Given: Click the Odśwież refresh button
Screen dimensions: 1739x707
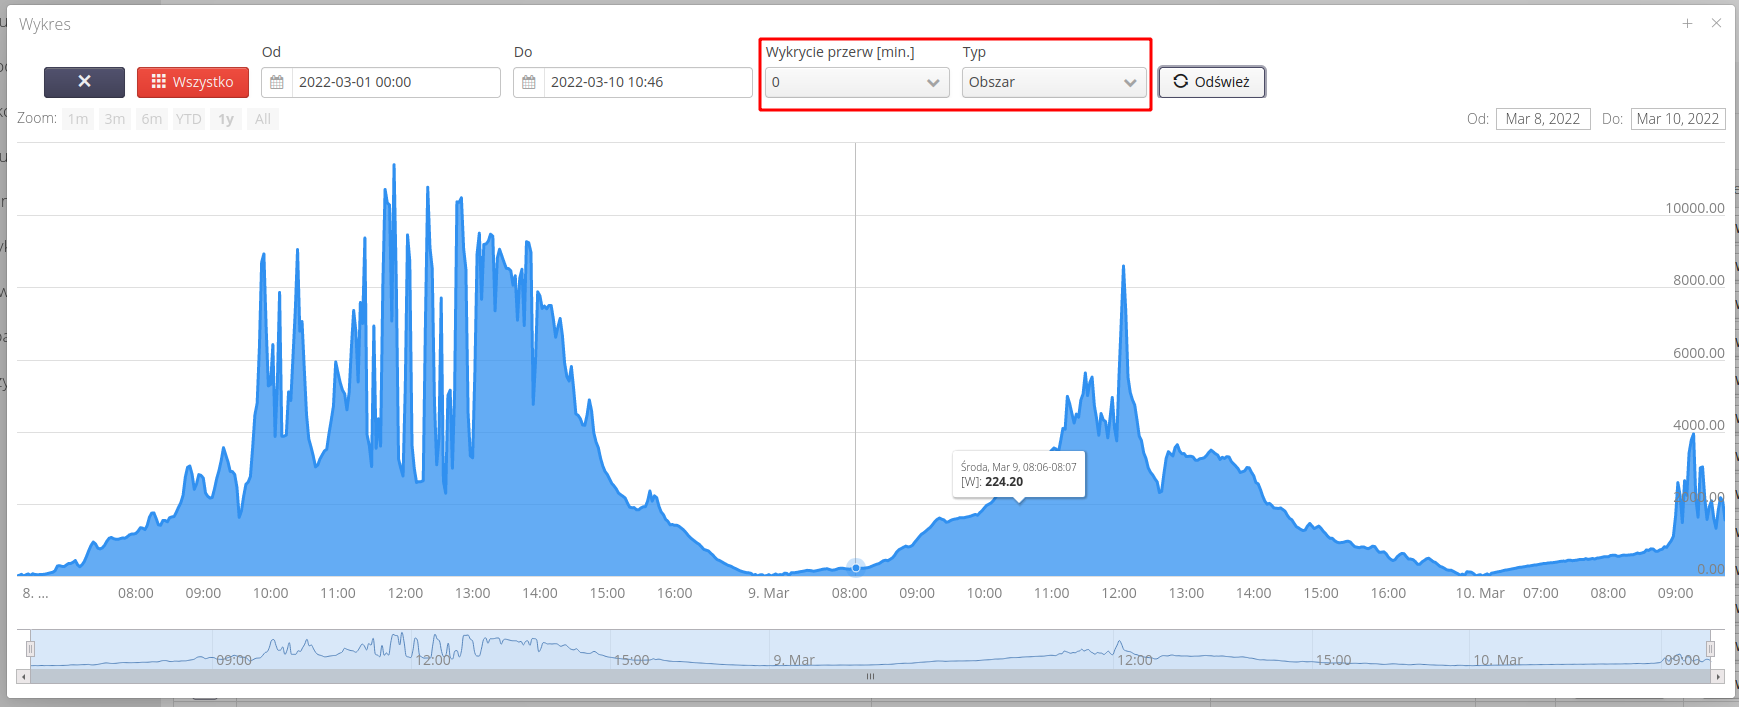Looking at the screenshot, I should point(1211,82).
